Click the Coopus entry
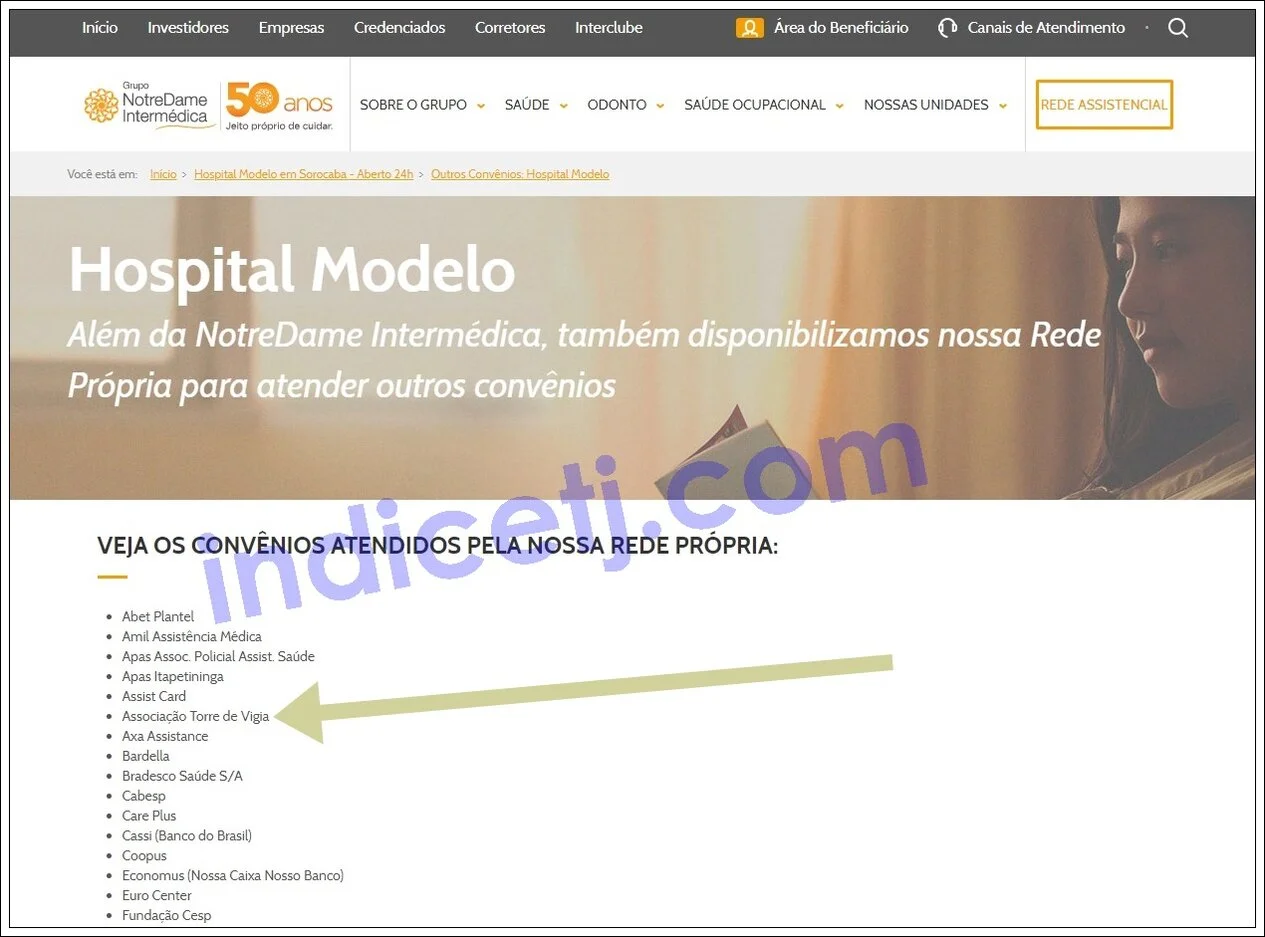This screenshot has width=1265, height=937. tap(144, 856)
